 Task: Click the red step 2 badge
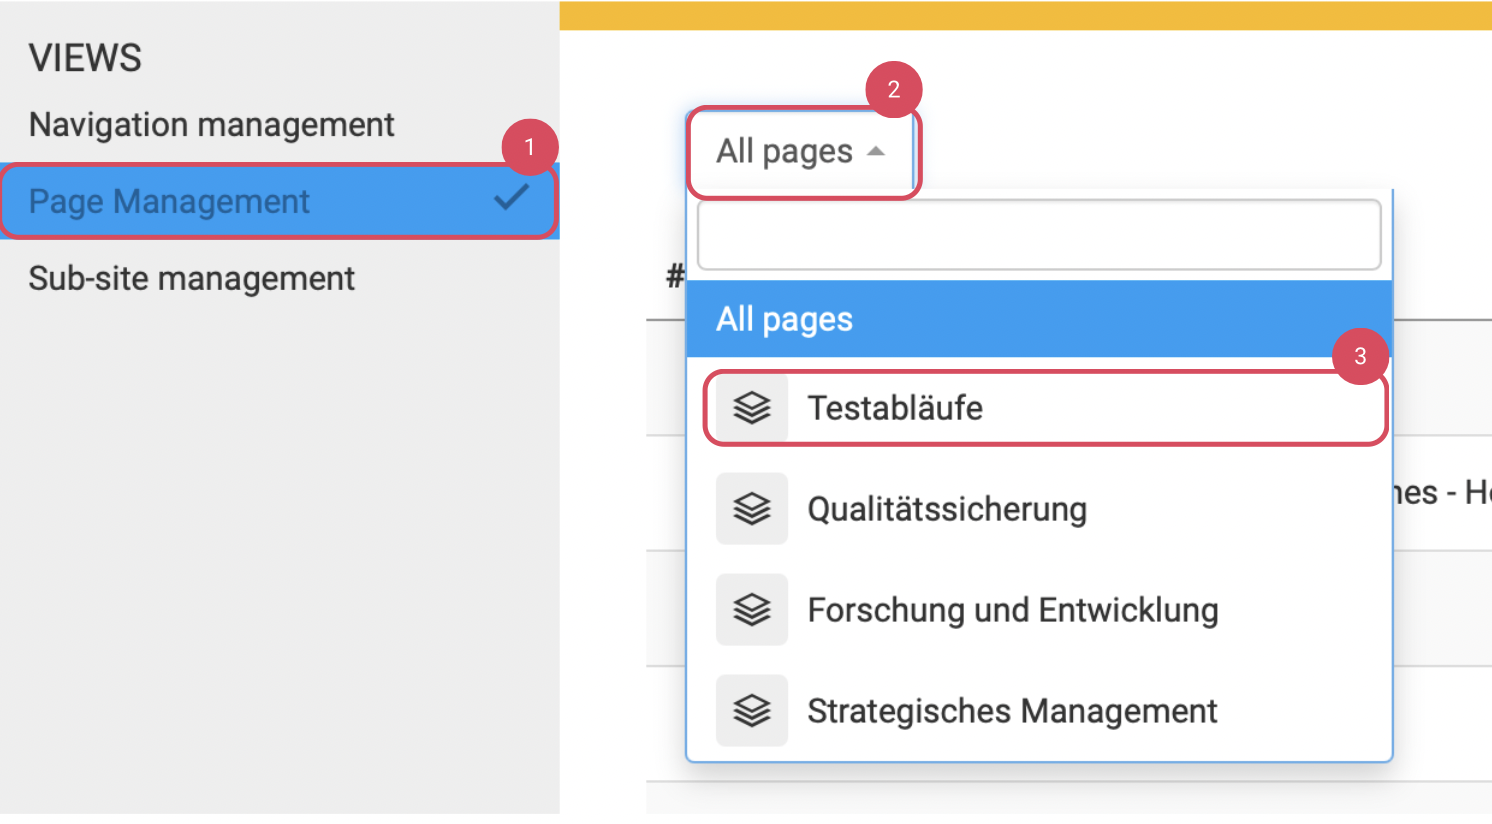coord(893,90)
